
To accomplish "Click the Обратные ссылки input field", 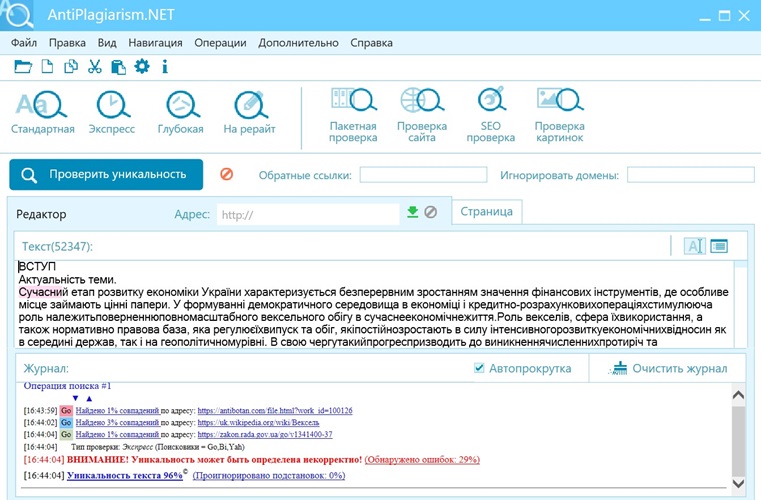I will pyautogui.click(x=423, y=175).
